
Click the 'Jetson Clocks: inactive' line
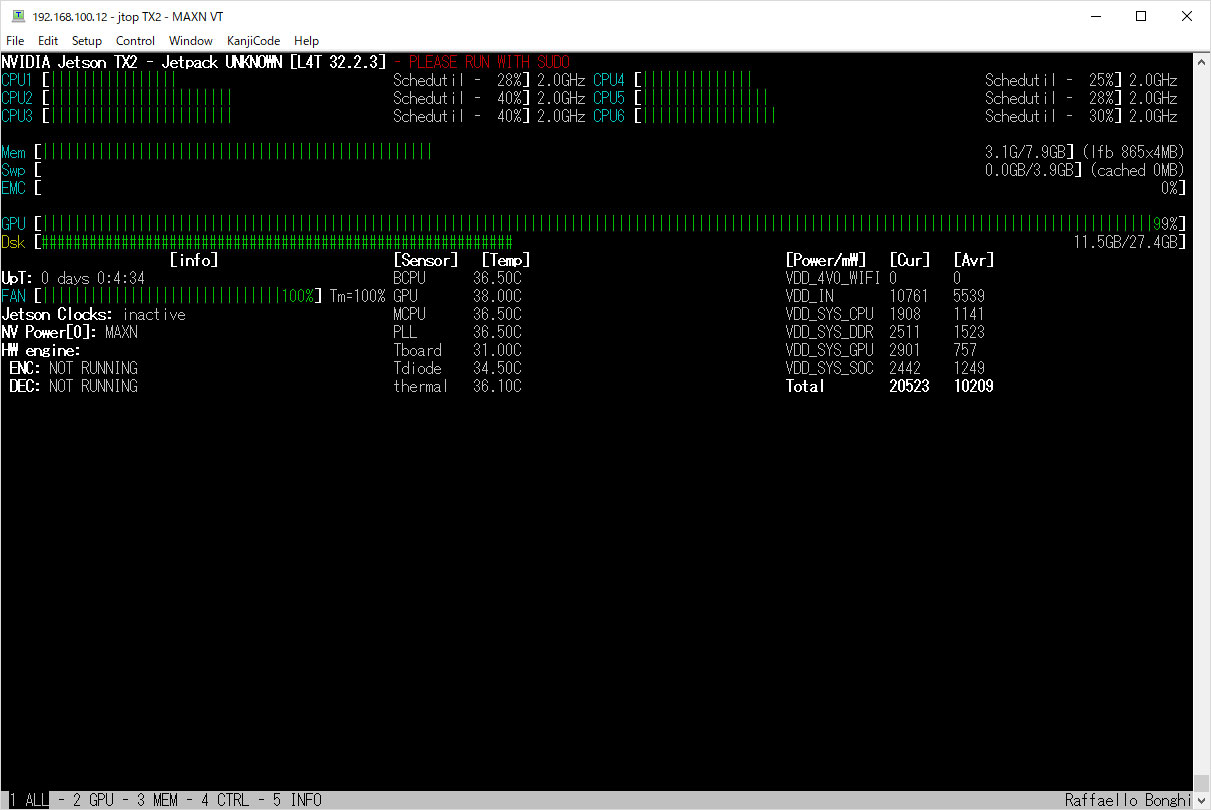point(93,314)
